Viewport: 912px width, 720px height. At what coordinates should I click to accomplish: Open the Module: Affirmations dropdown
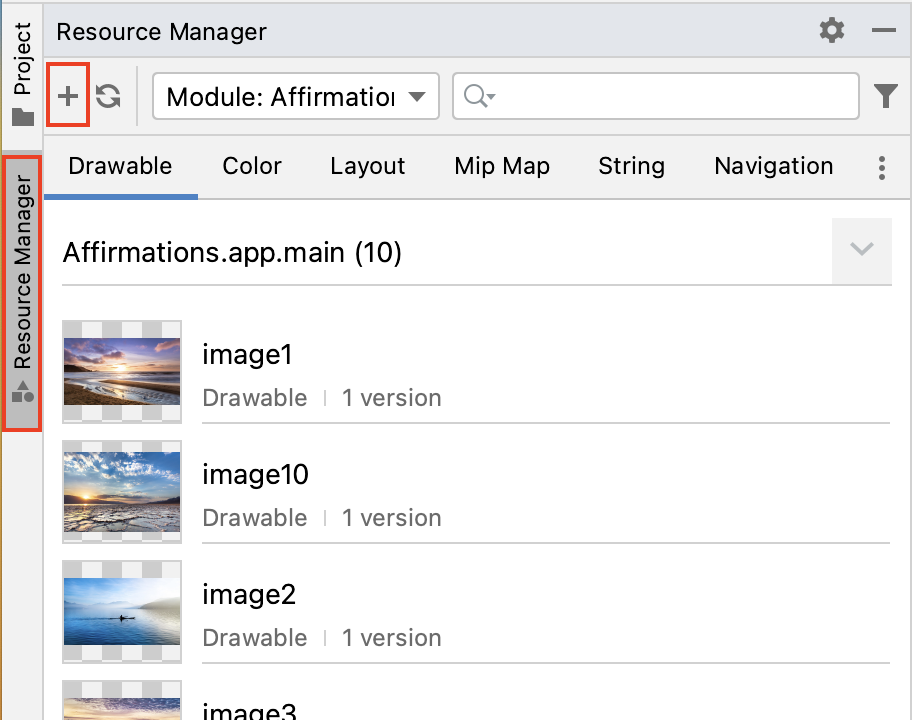(295, 97)
